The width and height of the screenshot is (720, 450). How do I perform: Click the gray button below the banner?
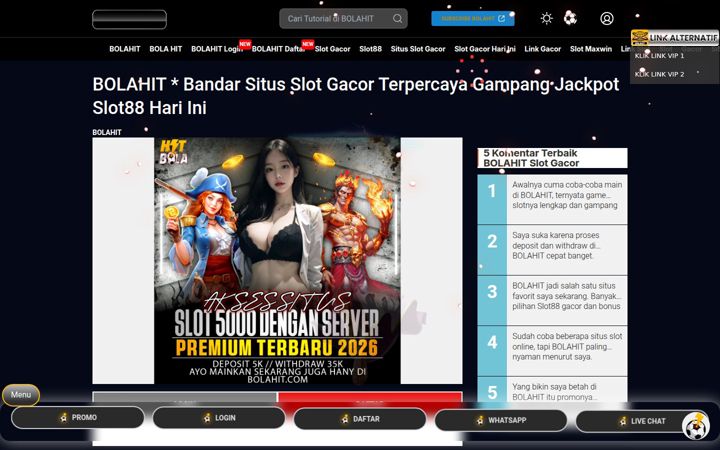pyautogui.click(x=185, y=398)
